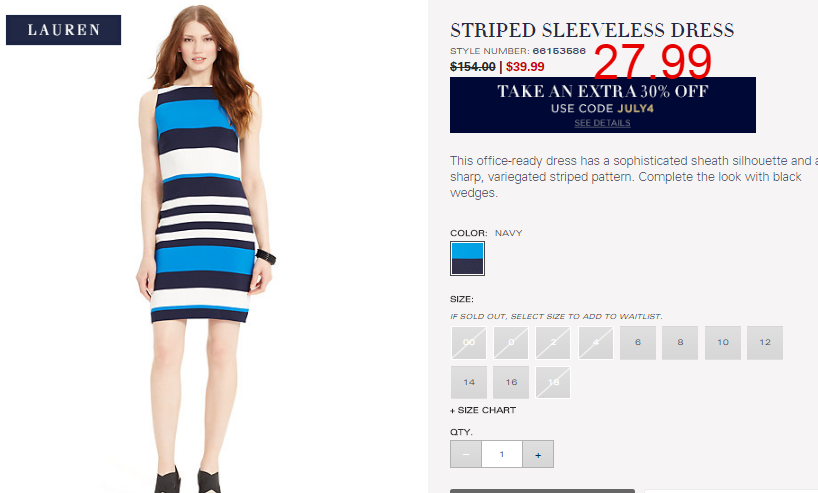Select sold-out size 2 for waitlist
This screenshot has height=493, width=818.
tap(553, 343)
